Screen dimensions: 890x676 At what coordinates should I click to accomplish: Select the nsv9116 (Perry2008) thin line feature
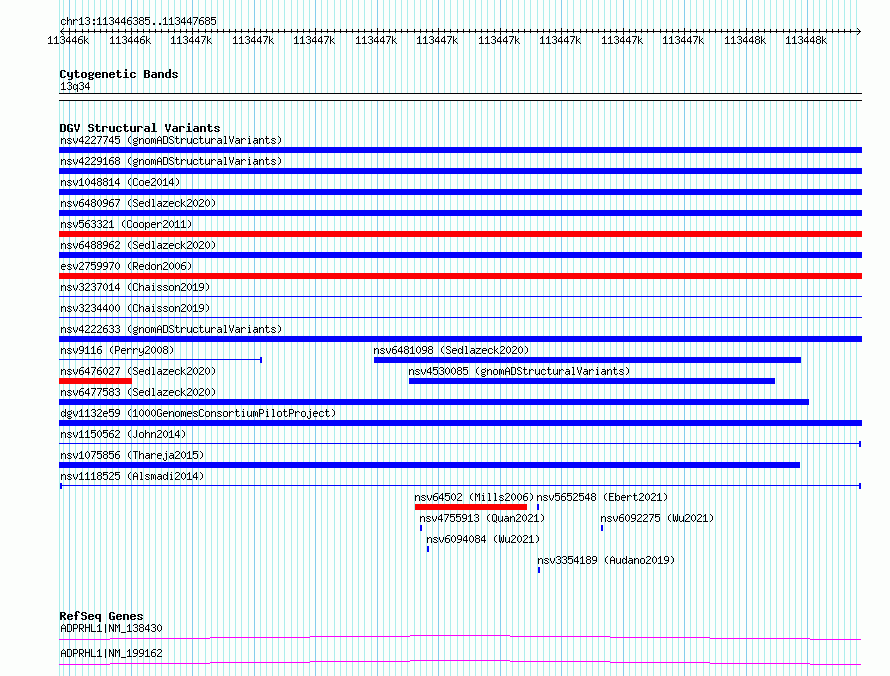(x=160, y=359)
